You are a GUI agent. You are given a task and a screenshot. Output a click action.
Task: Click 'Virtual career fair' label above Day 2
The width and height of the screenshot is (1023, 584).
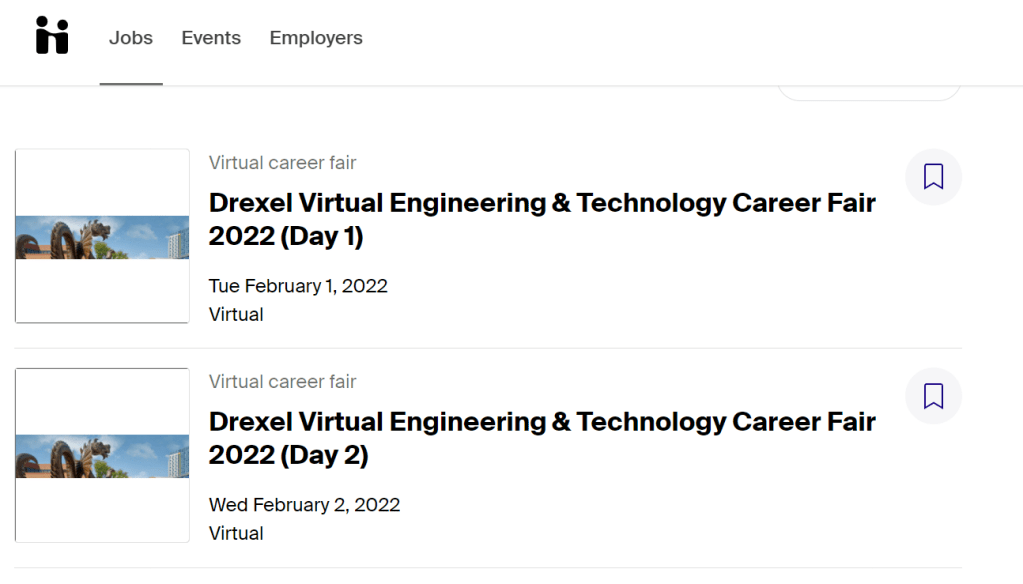(282, 382)
